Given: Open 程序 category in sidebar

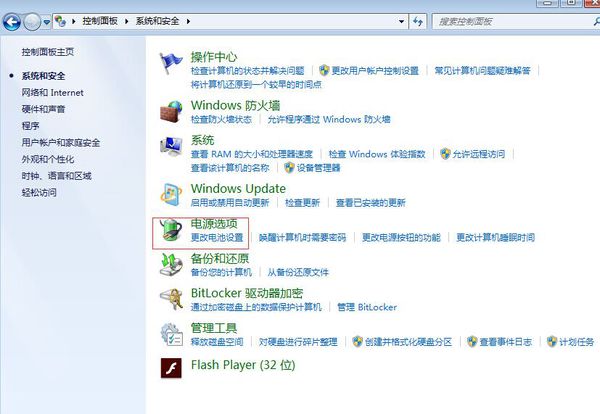Looking at the screenshot, I should coord(31,126).
